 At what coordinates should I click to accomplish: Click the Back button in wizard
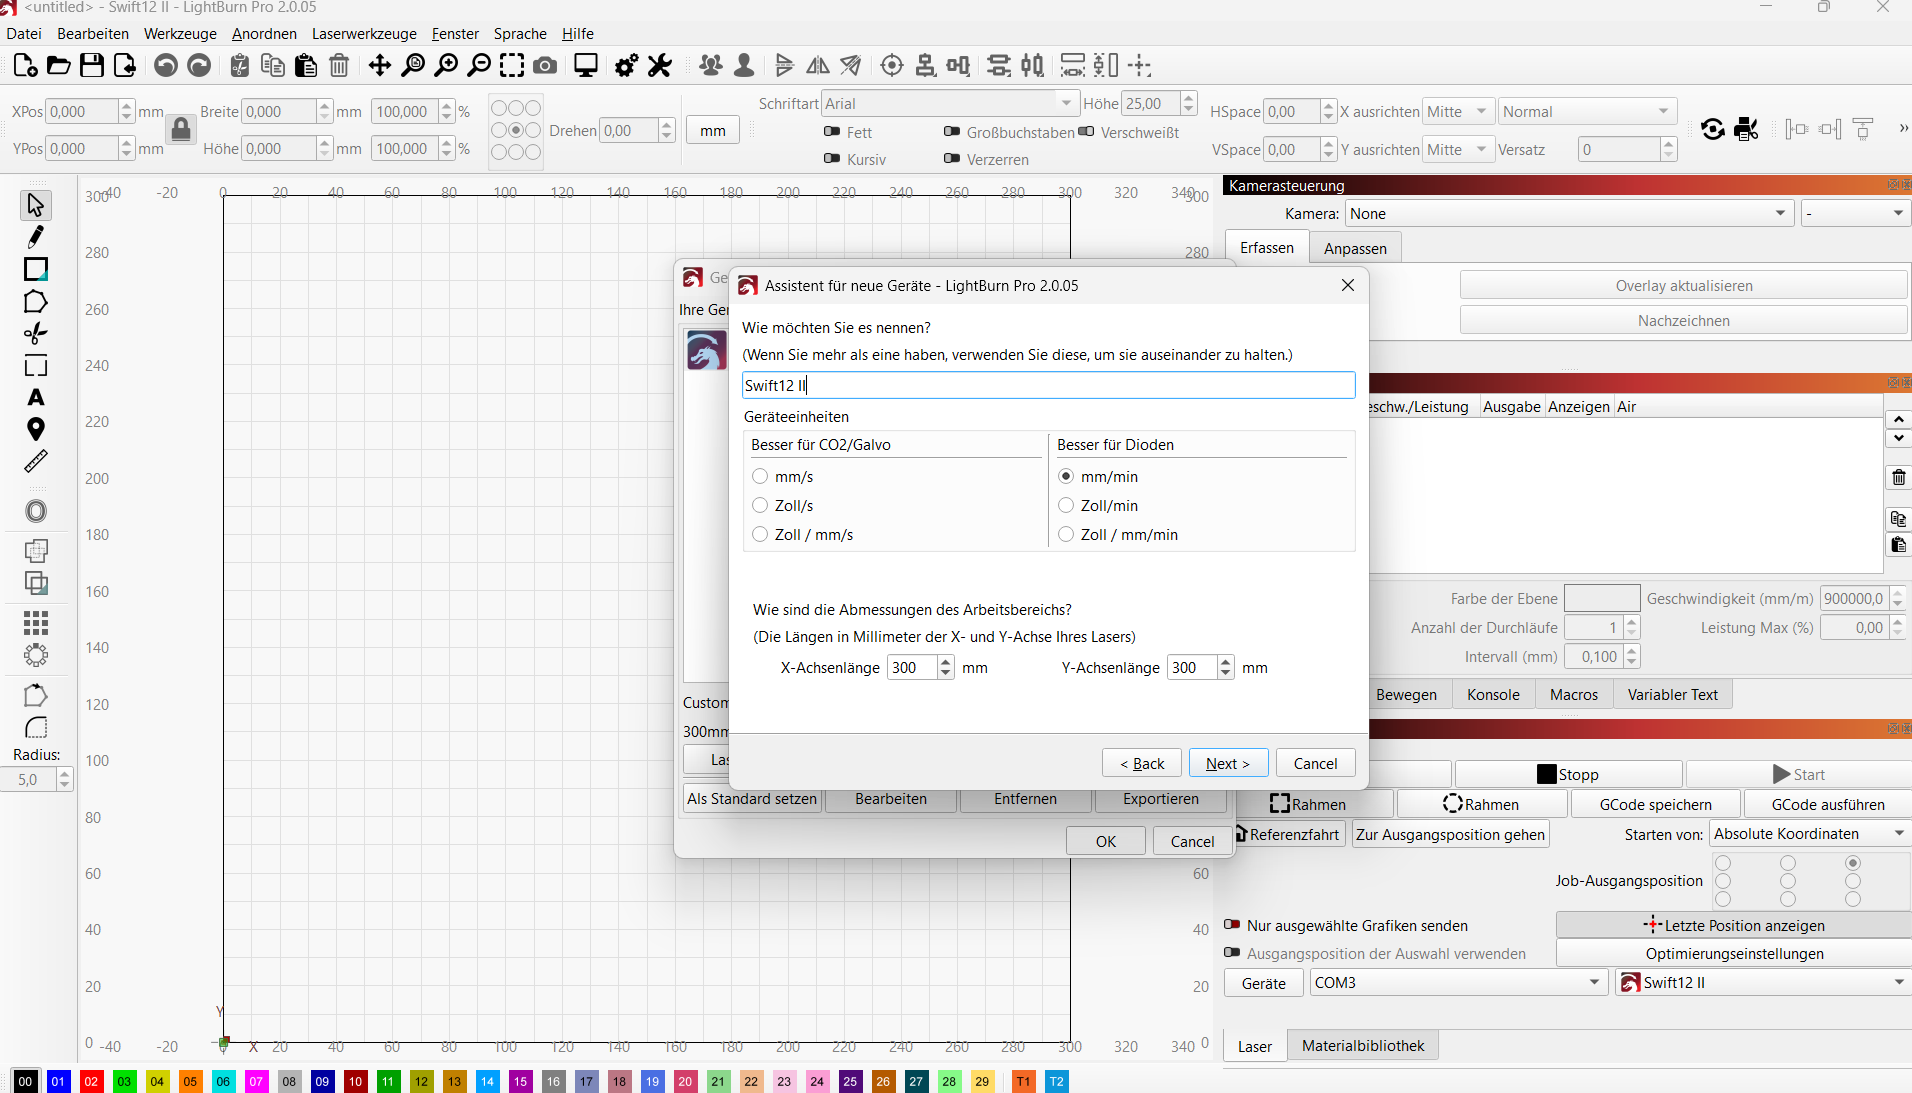[x=1141, y=763]
